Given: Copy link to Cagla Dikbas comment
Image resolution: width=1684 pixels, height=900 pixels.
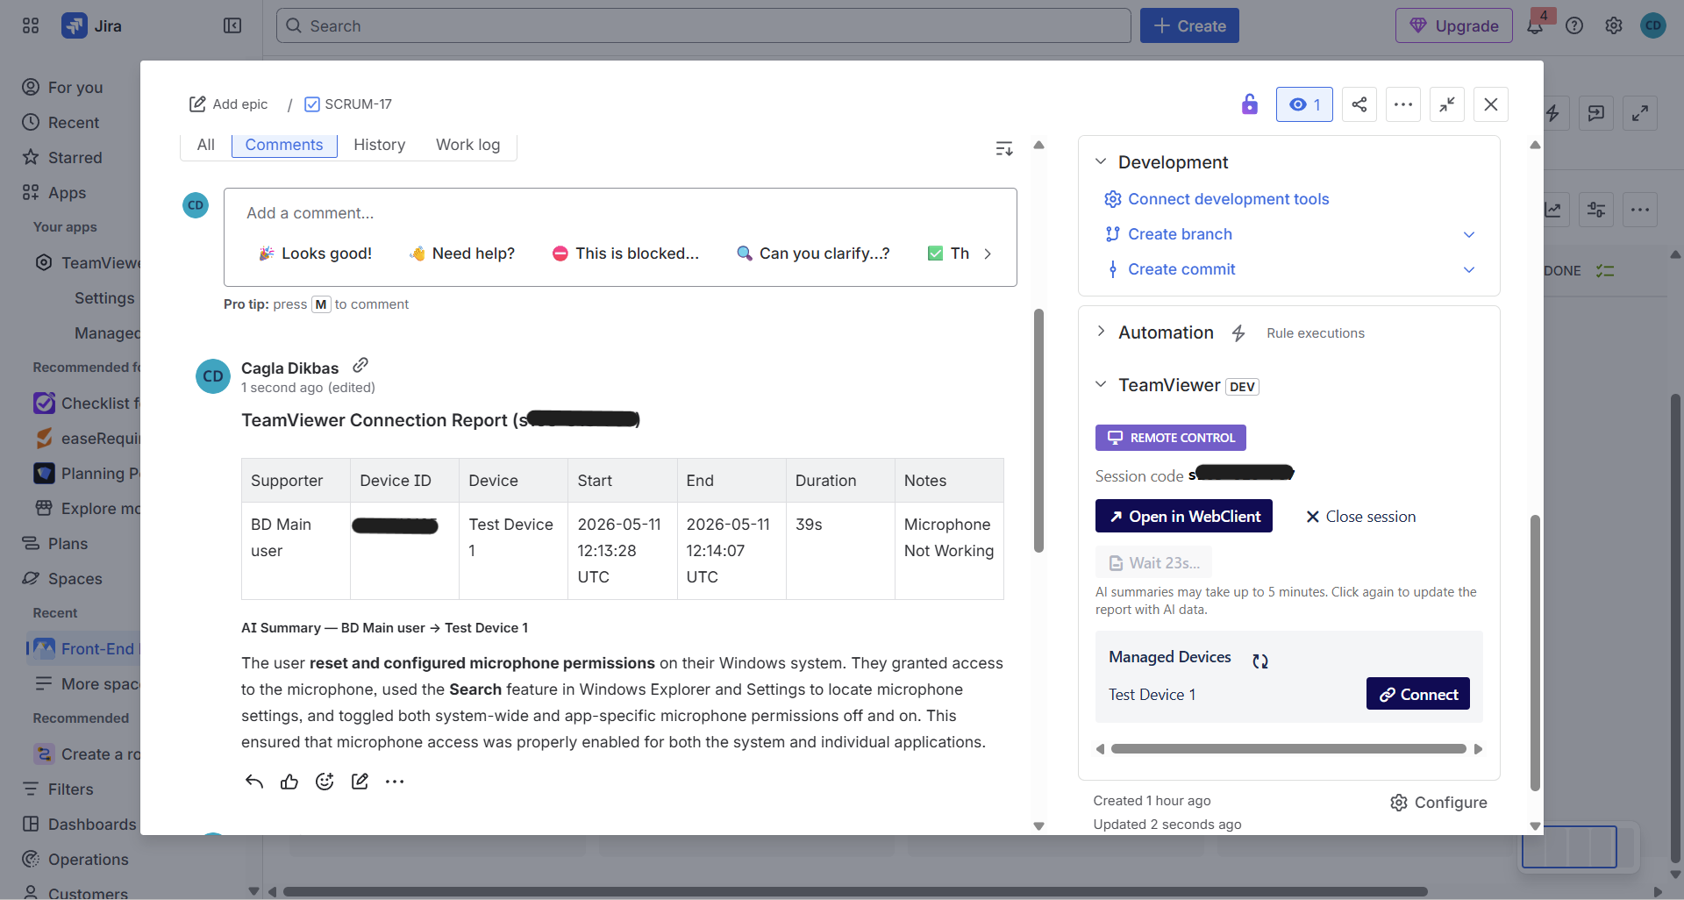Looking at the screenshot, I should pos(360,365).
